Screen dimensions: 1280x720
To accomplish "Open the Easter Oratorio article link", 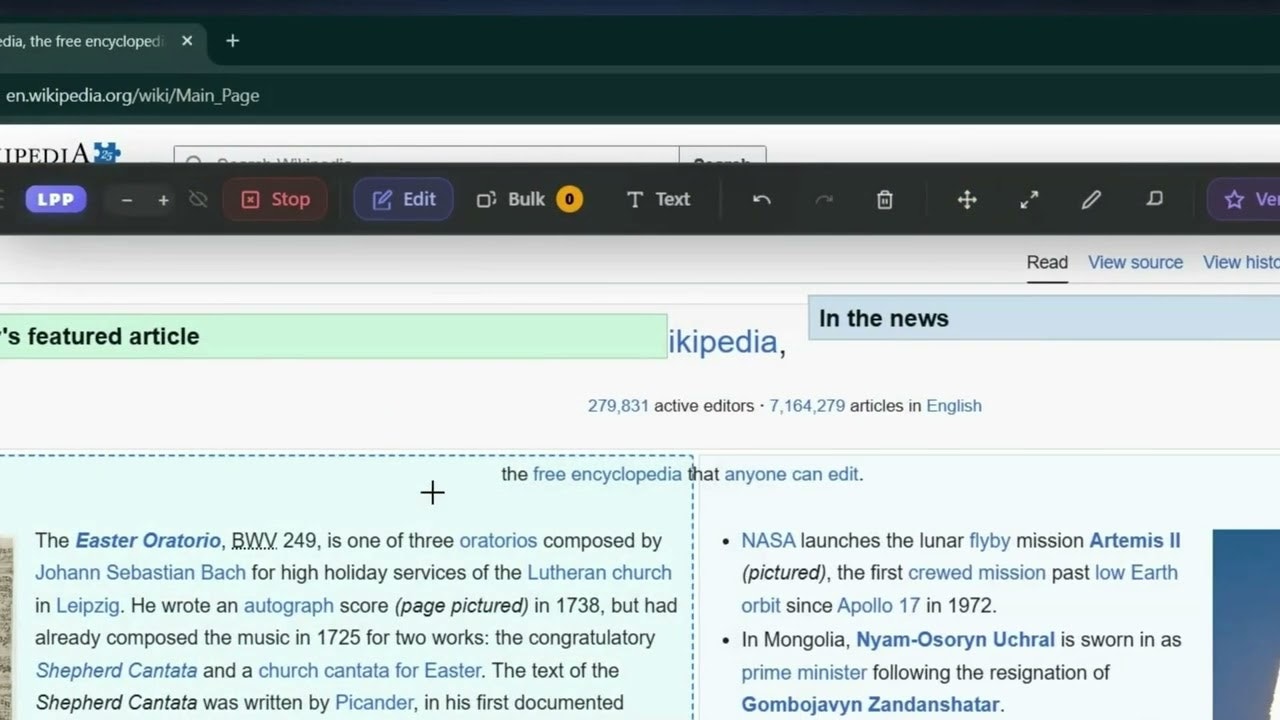I will pyautogui.click(x=148, y=541).
